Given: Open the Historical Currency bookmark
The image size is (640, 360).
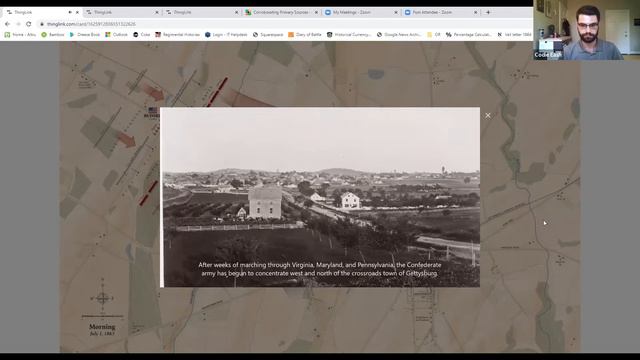Looking at the screenshot, I should coord(349,35).
